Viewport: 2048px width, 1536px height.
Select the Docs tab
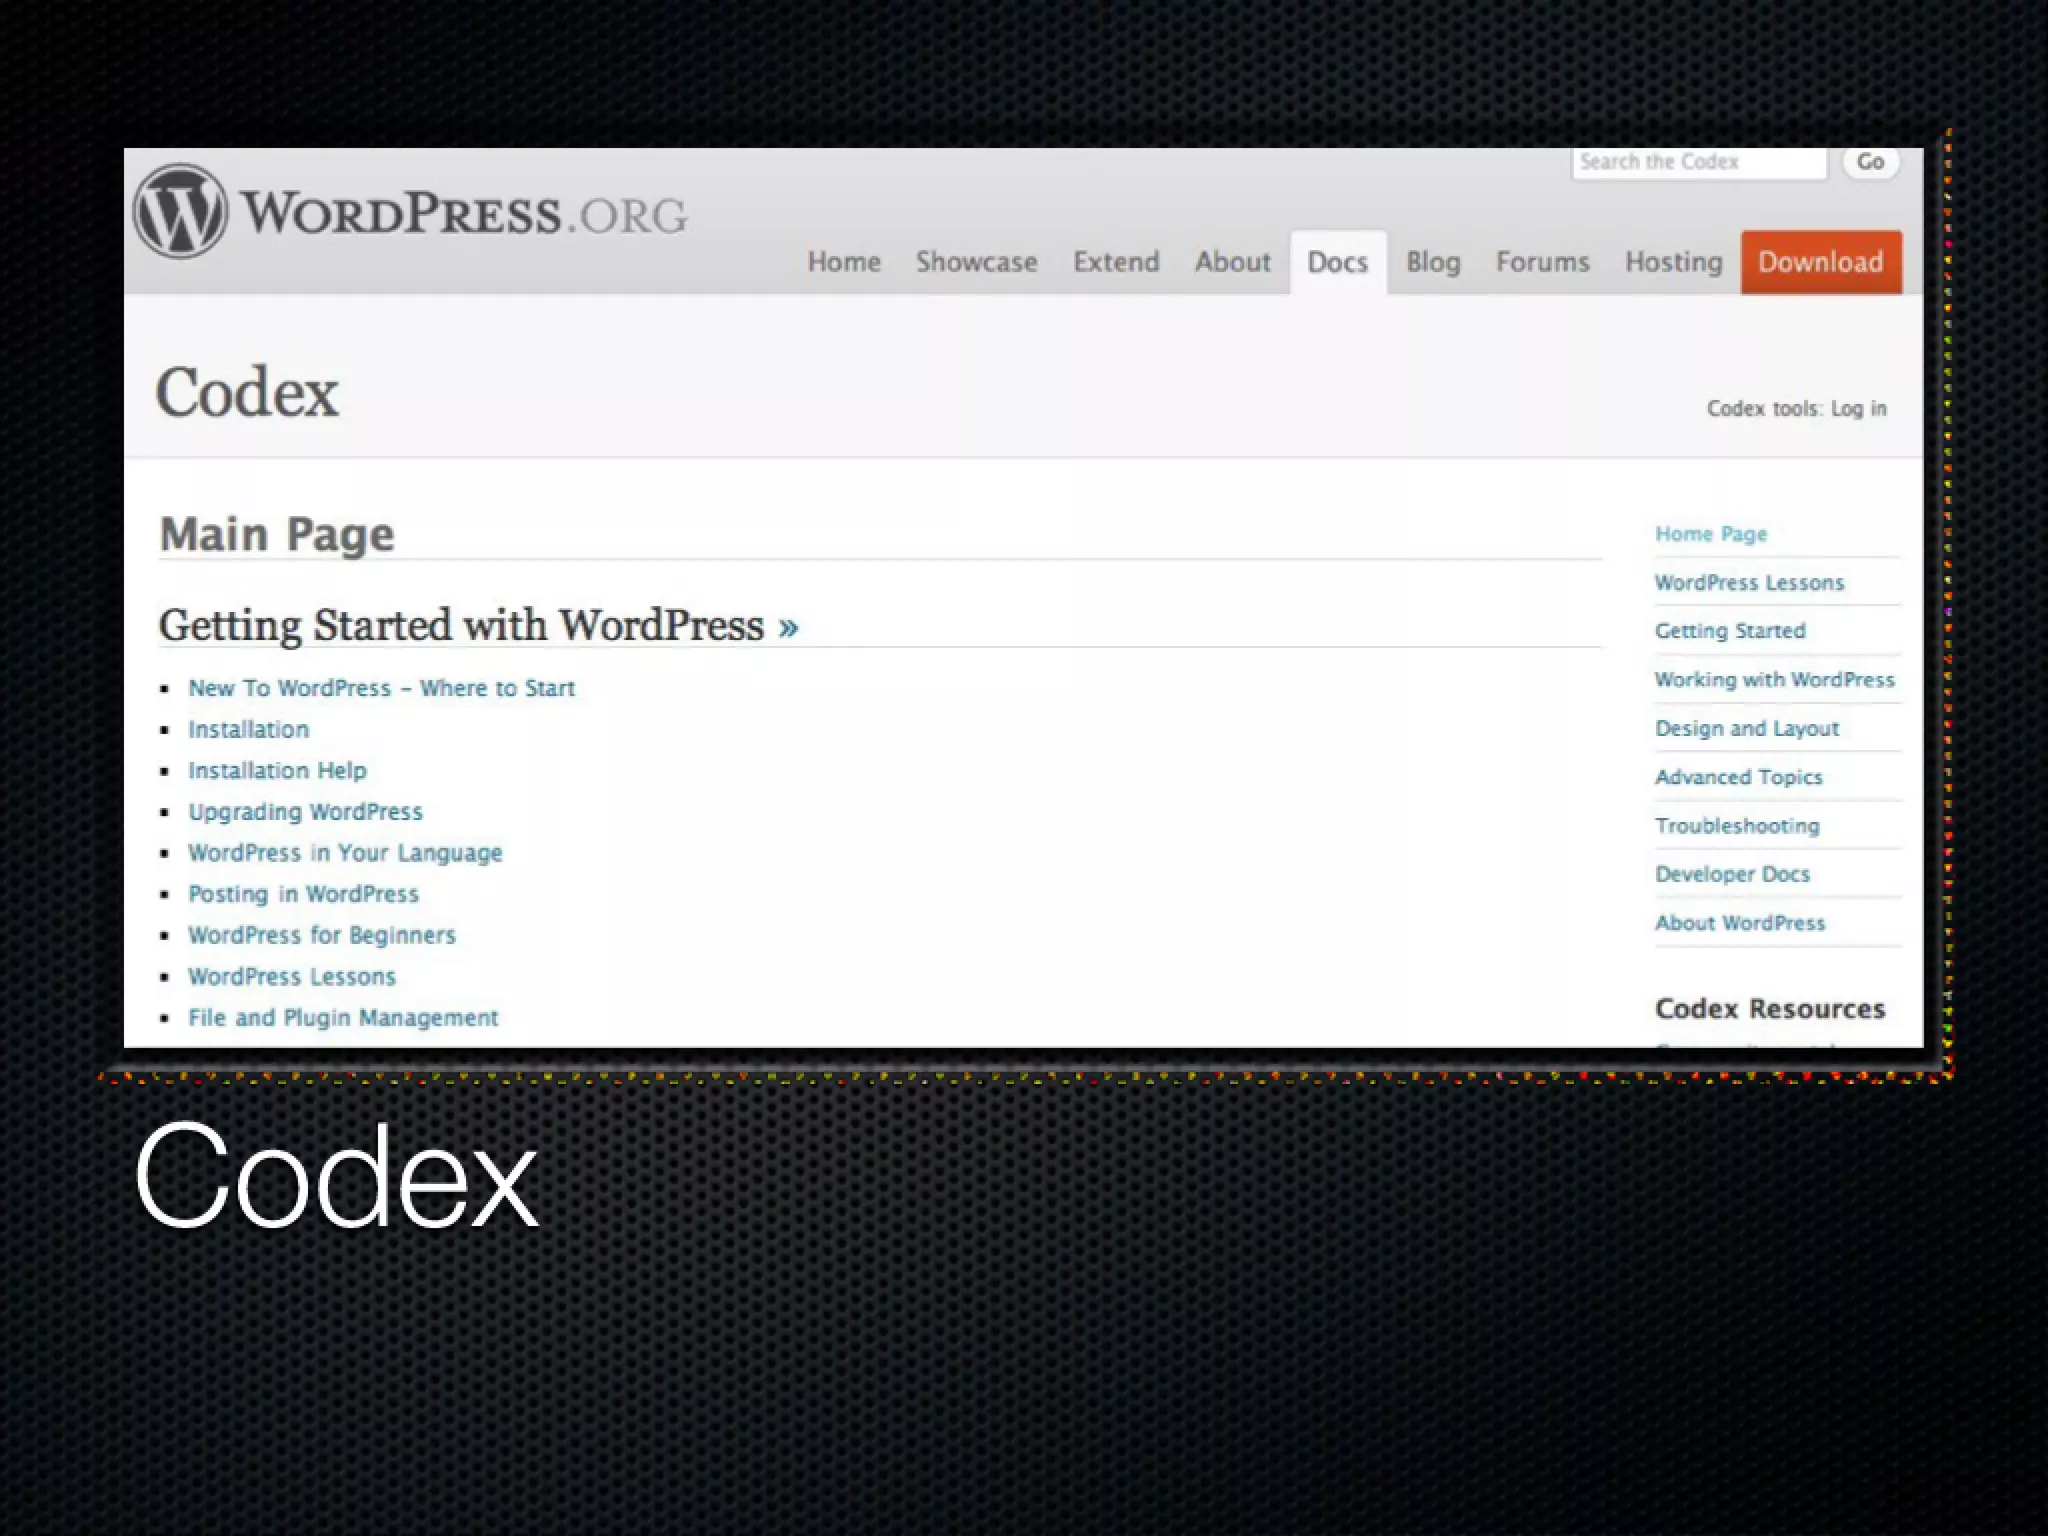pos(1338,262)
